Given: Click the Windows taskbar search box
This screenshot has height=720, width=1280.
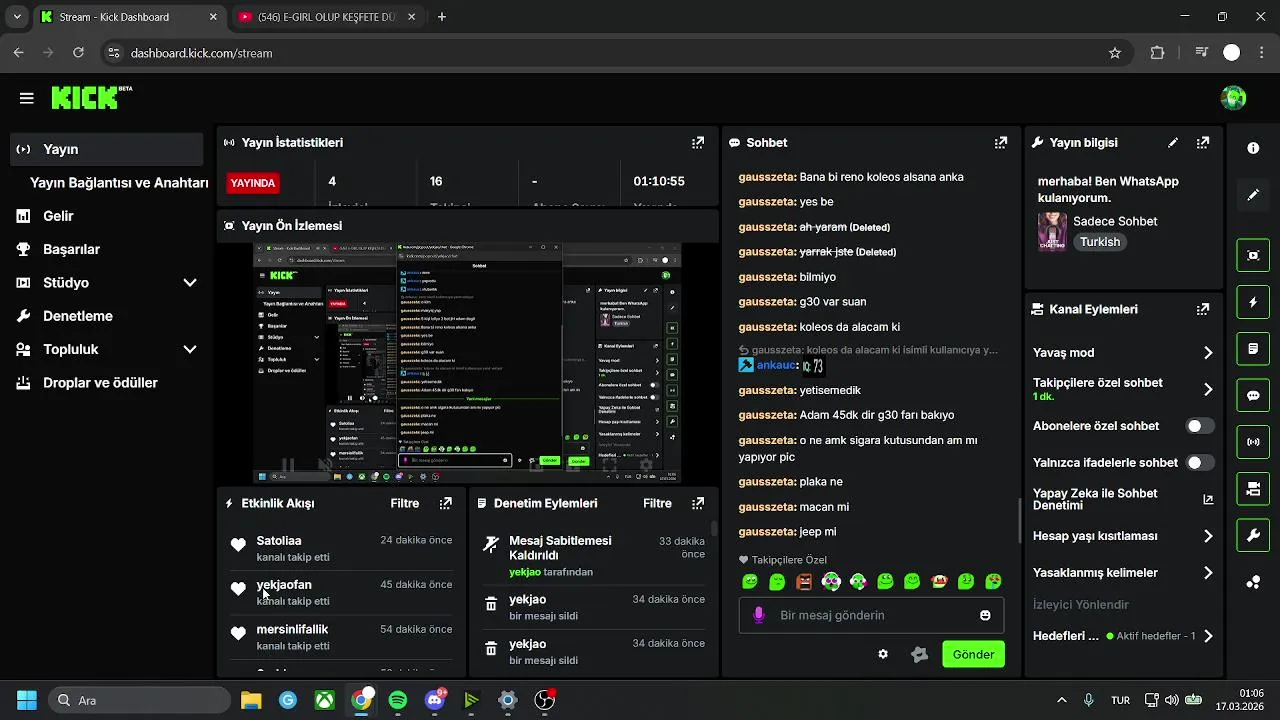Looking at the screenshot, I should pos(140,700).
